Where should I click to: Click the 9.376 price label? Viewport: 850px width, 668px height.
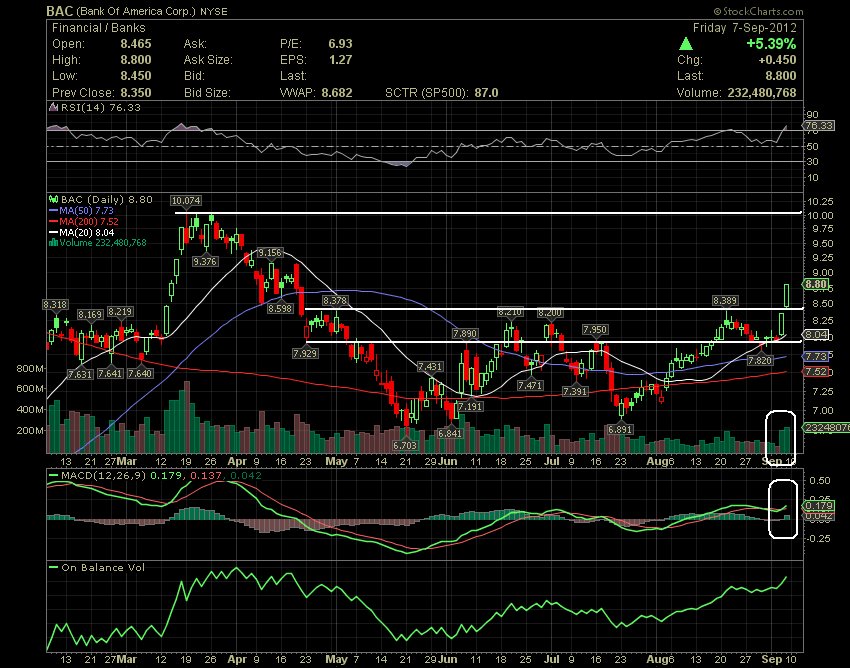[205, 261]
